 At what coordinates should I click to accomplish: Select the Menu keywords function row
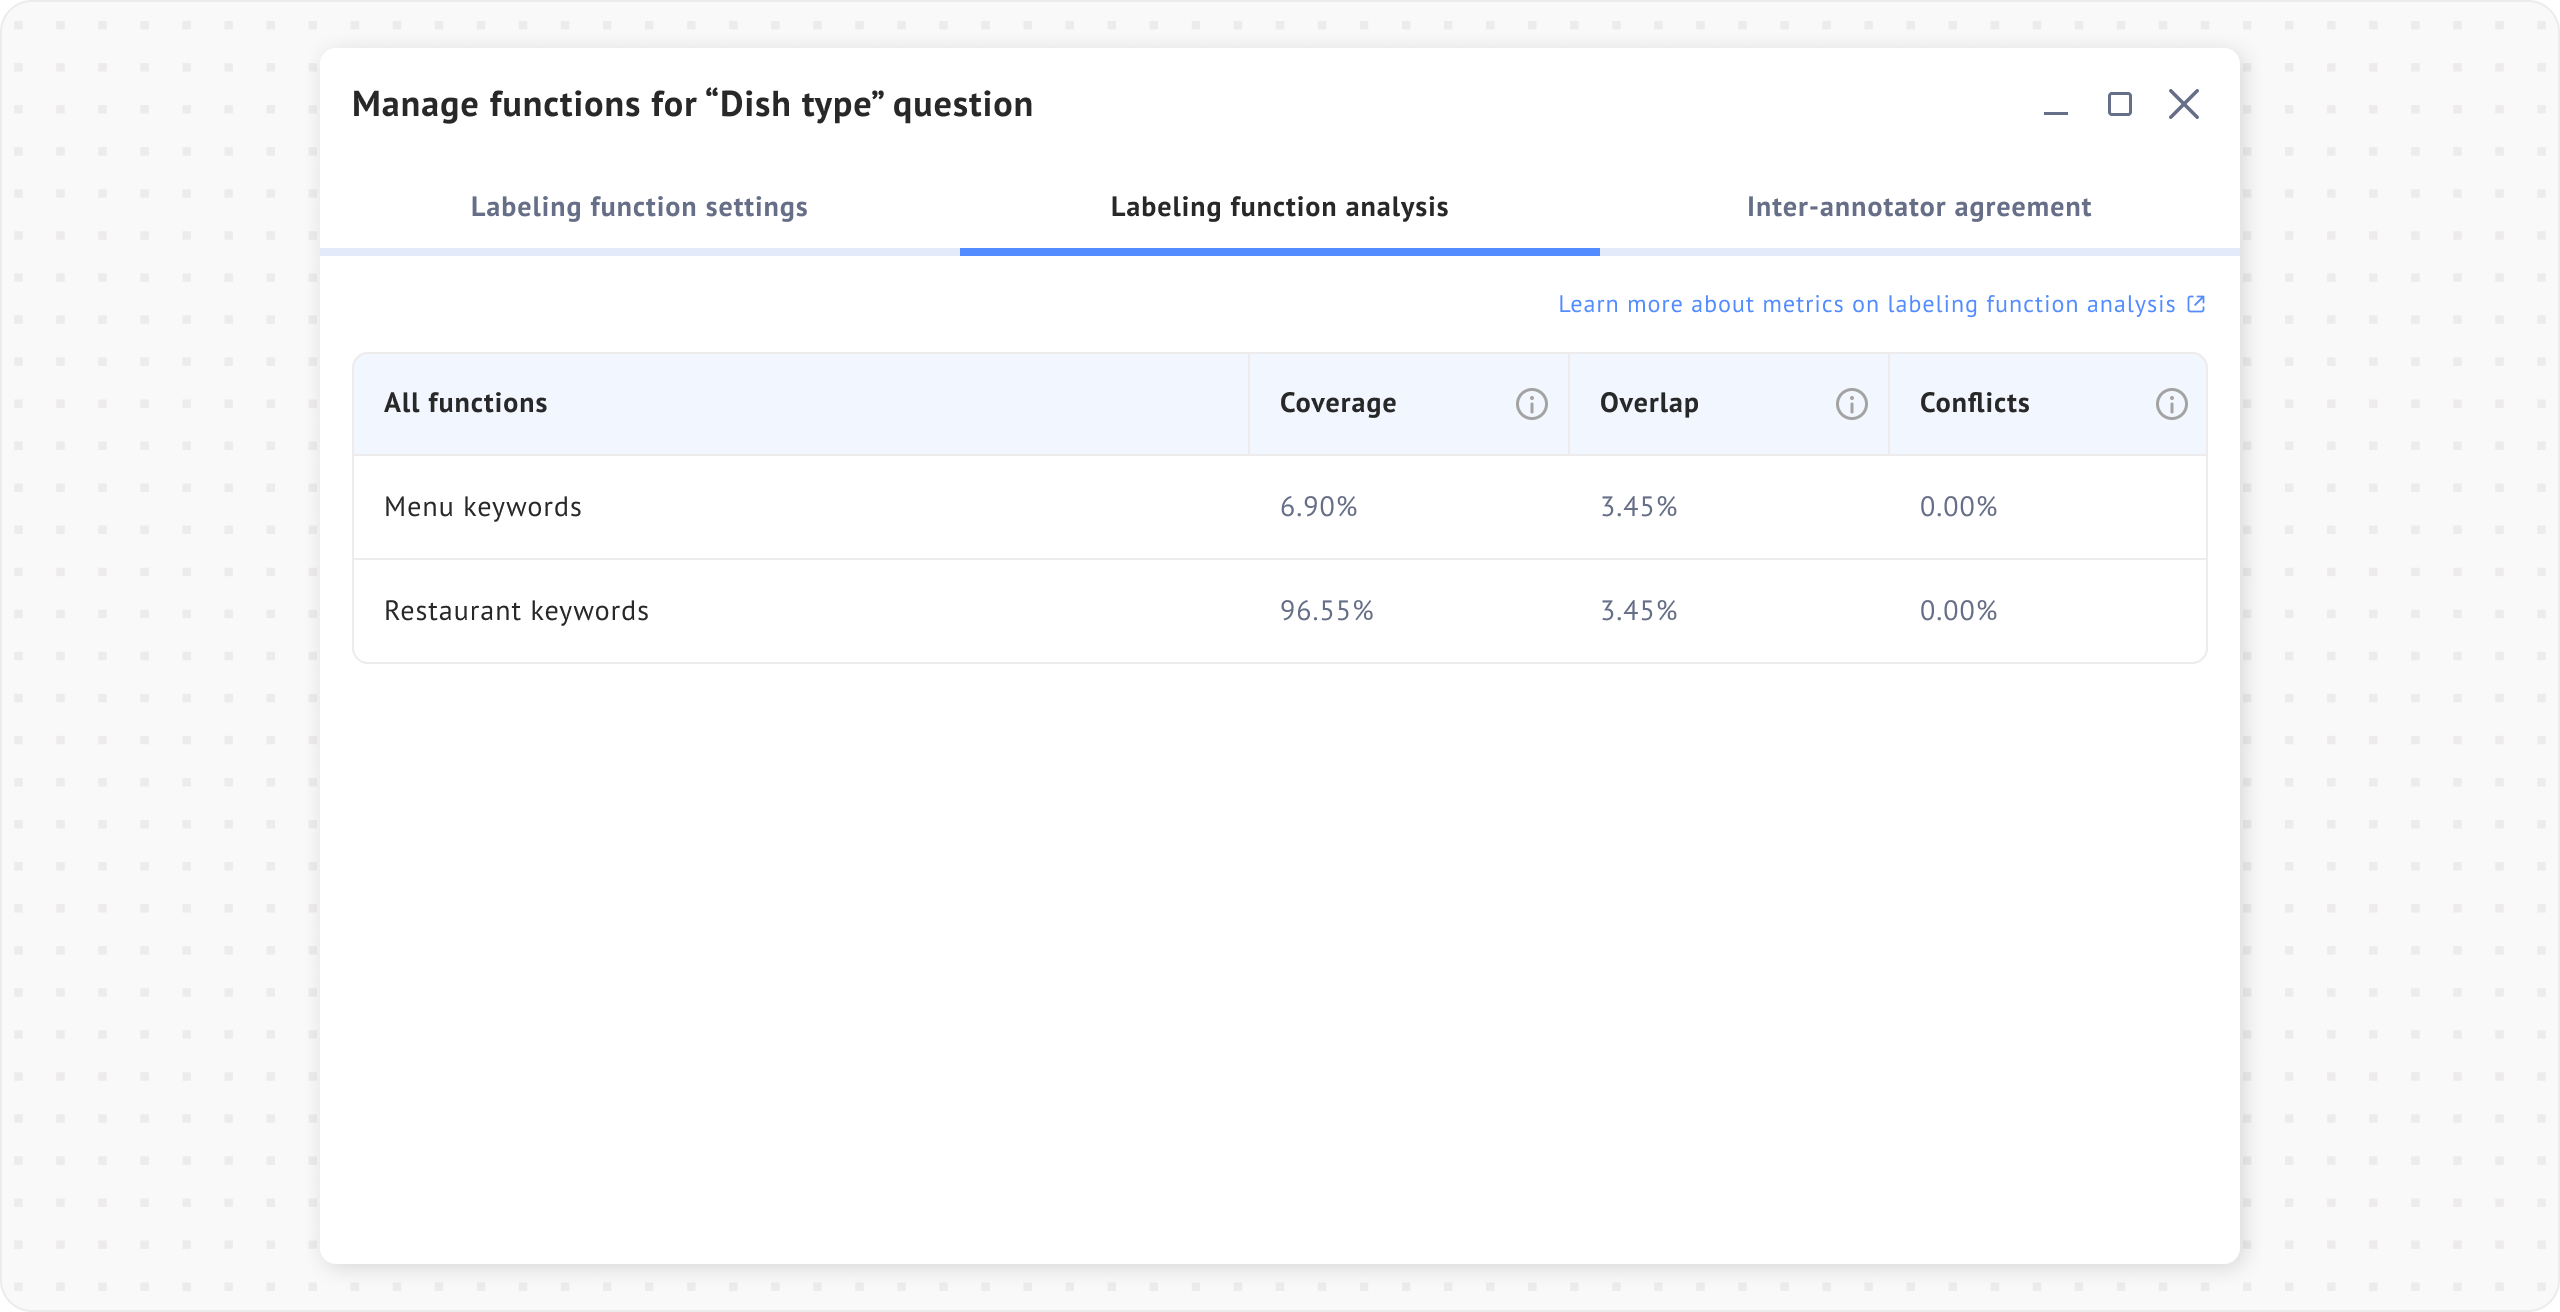483,507
